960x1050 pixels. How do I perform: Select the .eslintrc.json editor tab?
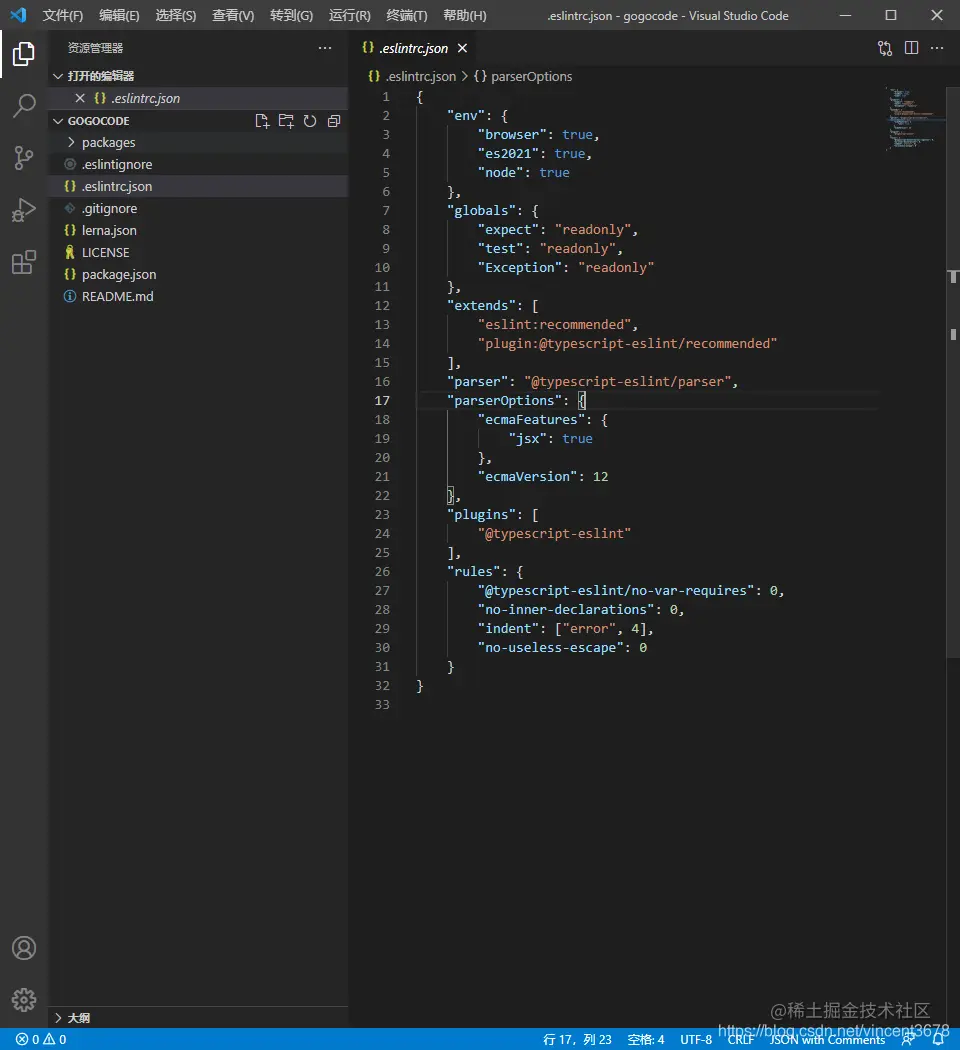[x=414, y=48]
